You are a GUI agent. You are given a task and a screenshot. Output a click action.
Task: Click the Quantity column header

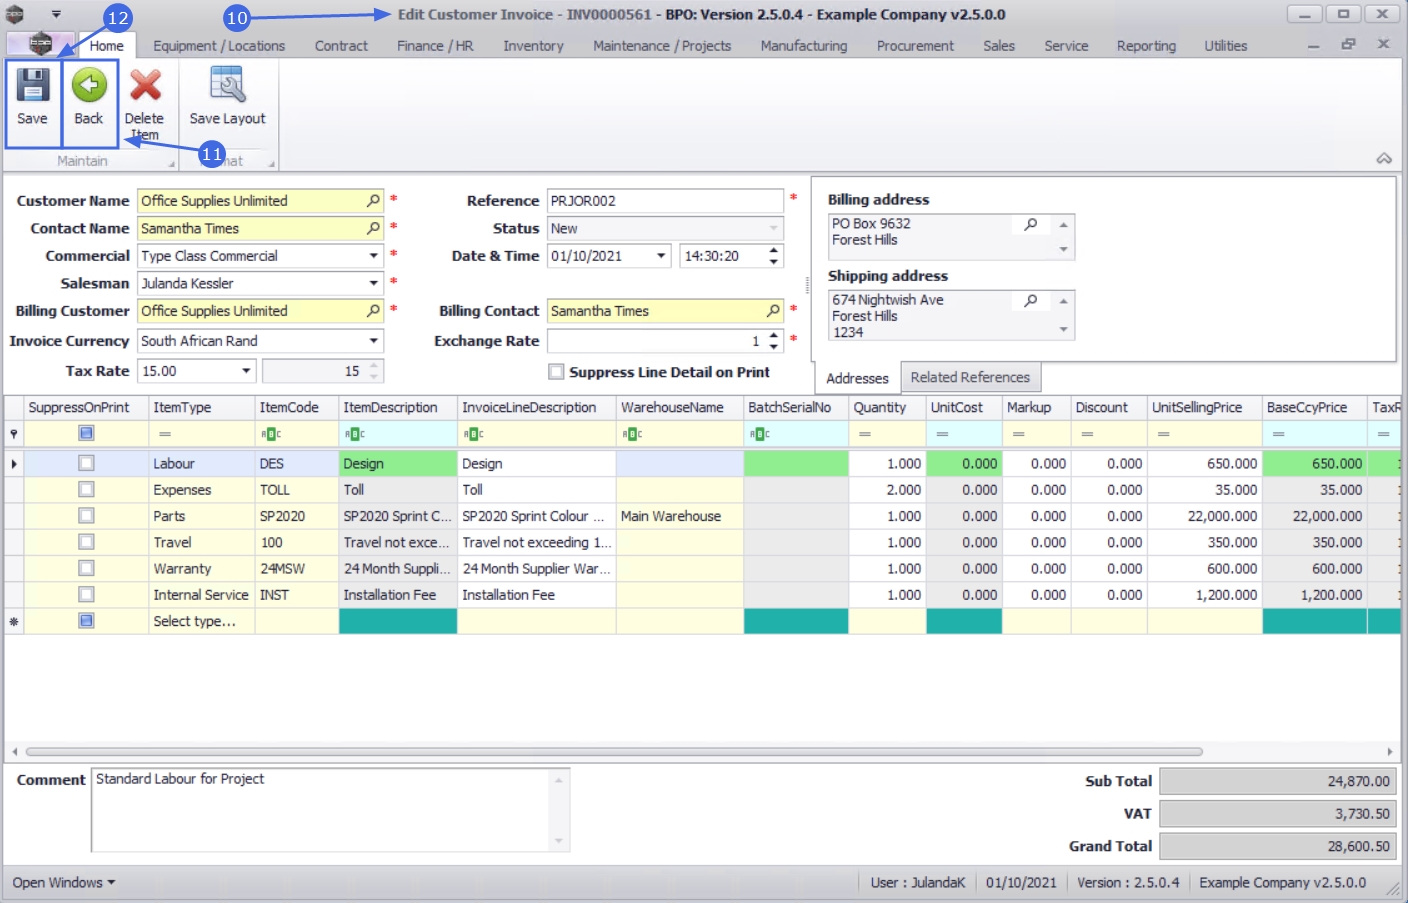point(880,408)
